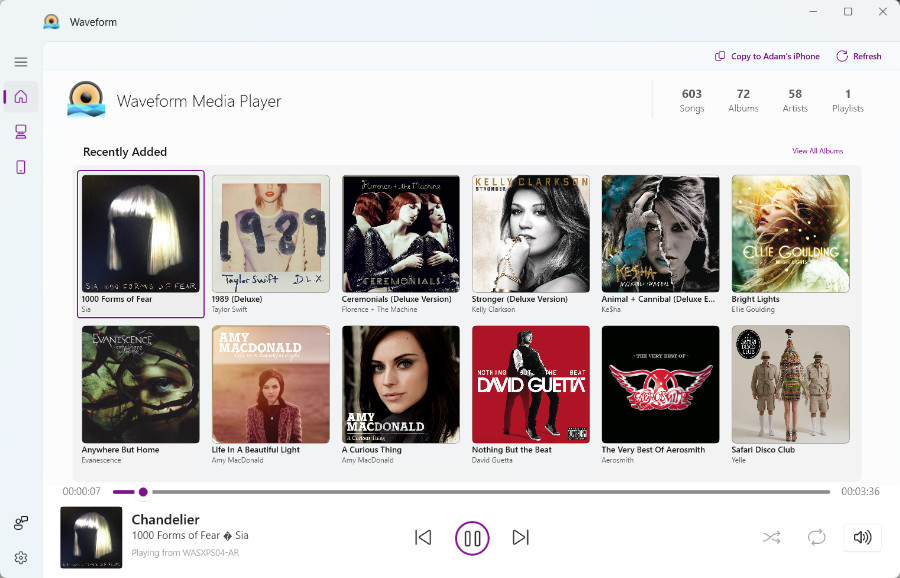Screen dimensions: 900x578
Task: Open the phone devices view in sidebar
Action: pyautogui.click(x=20, y=166)
